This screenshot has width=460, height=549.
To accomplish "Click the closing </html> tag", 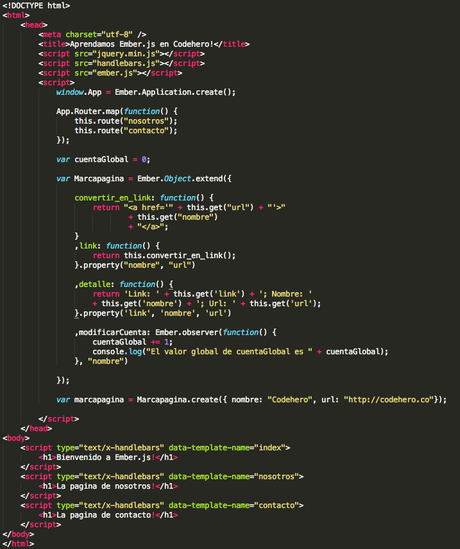I will (x=18, y=544).
